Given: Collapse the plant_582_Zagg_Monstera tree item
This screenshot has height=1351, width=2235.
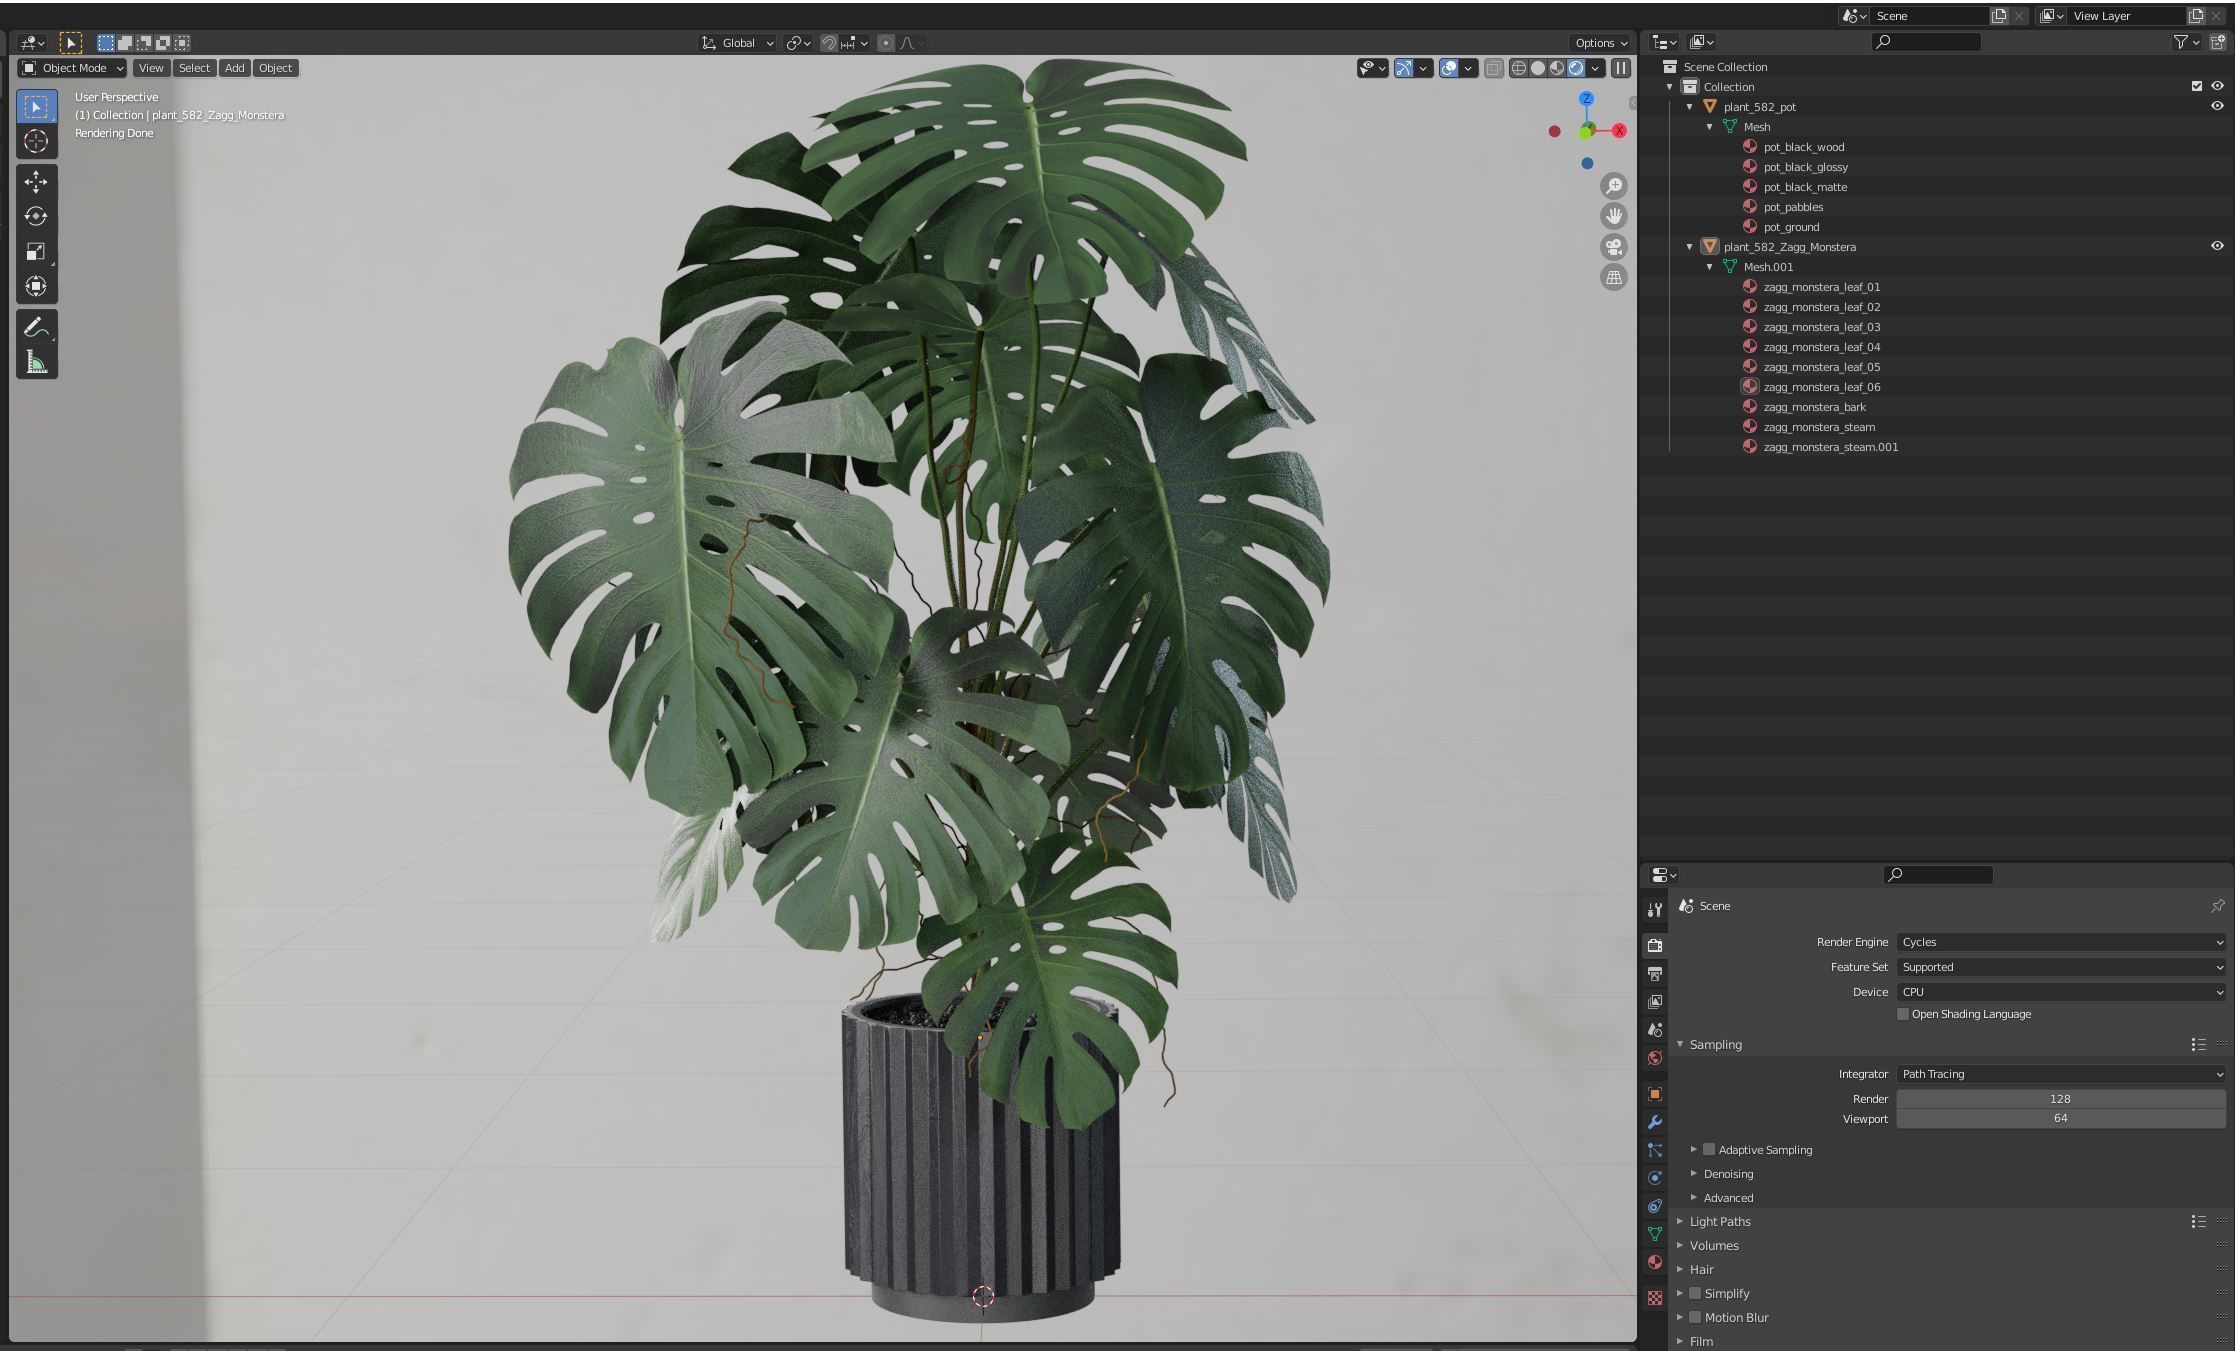Looking at the screenshot, I should tap(1690, 247).
